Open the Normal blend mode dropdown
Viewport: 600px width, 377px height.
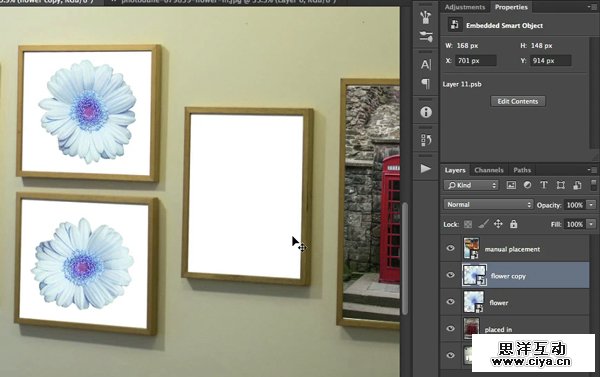pyautogui.click(x=488, y=204)
